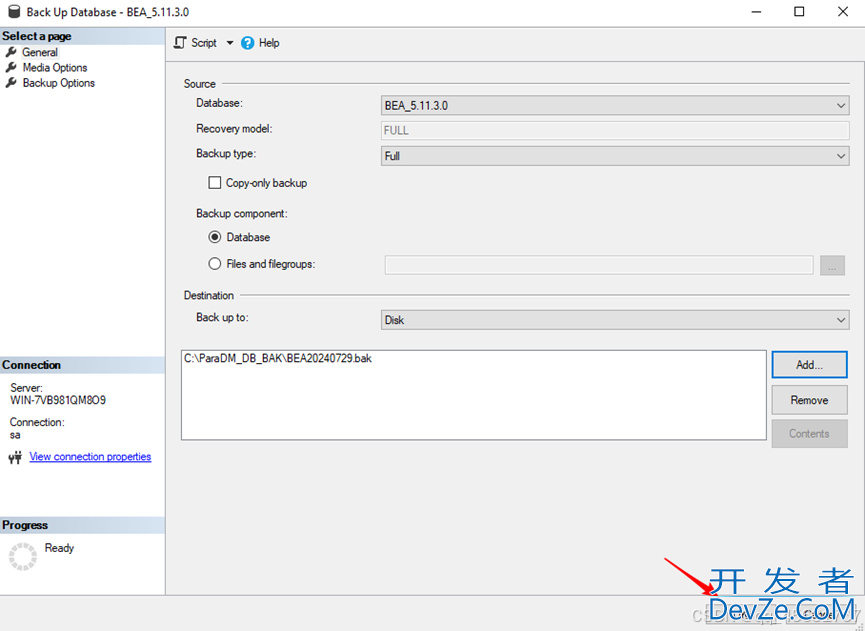Maximize the Back Up Database window

tap(799, 12)
